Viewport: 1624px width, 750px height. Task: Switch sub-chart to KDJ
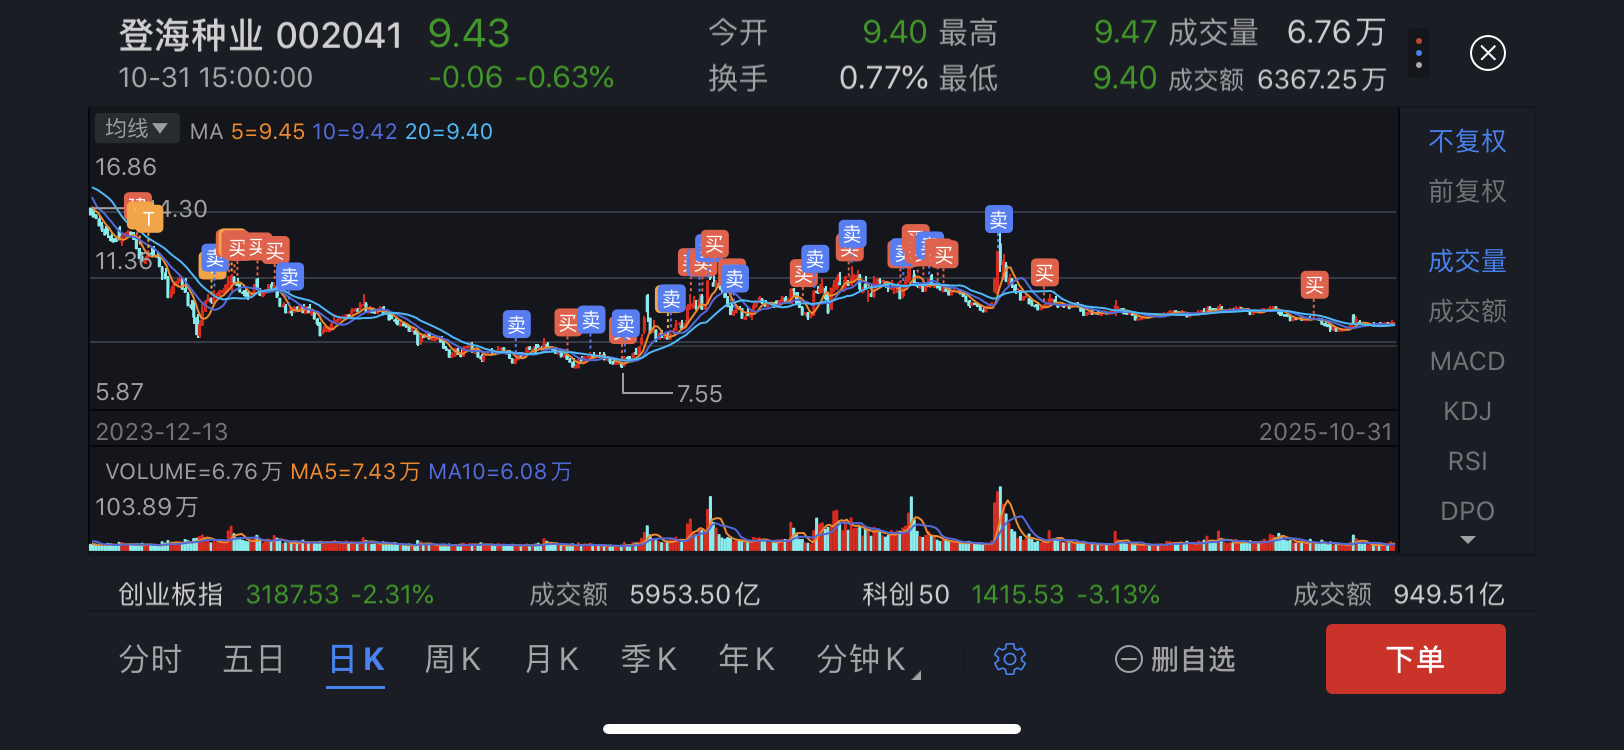1467,411
